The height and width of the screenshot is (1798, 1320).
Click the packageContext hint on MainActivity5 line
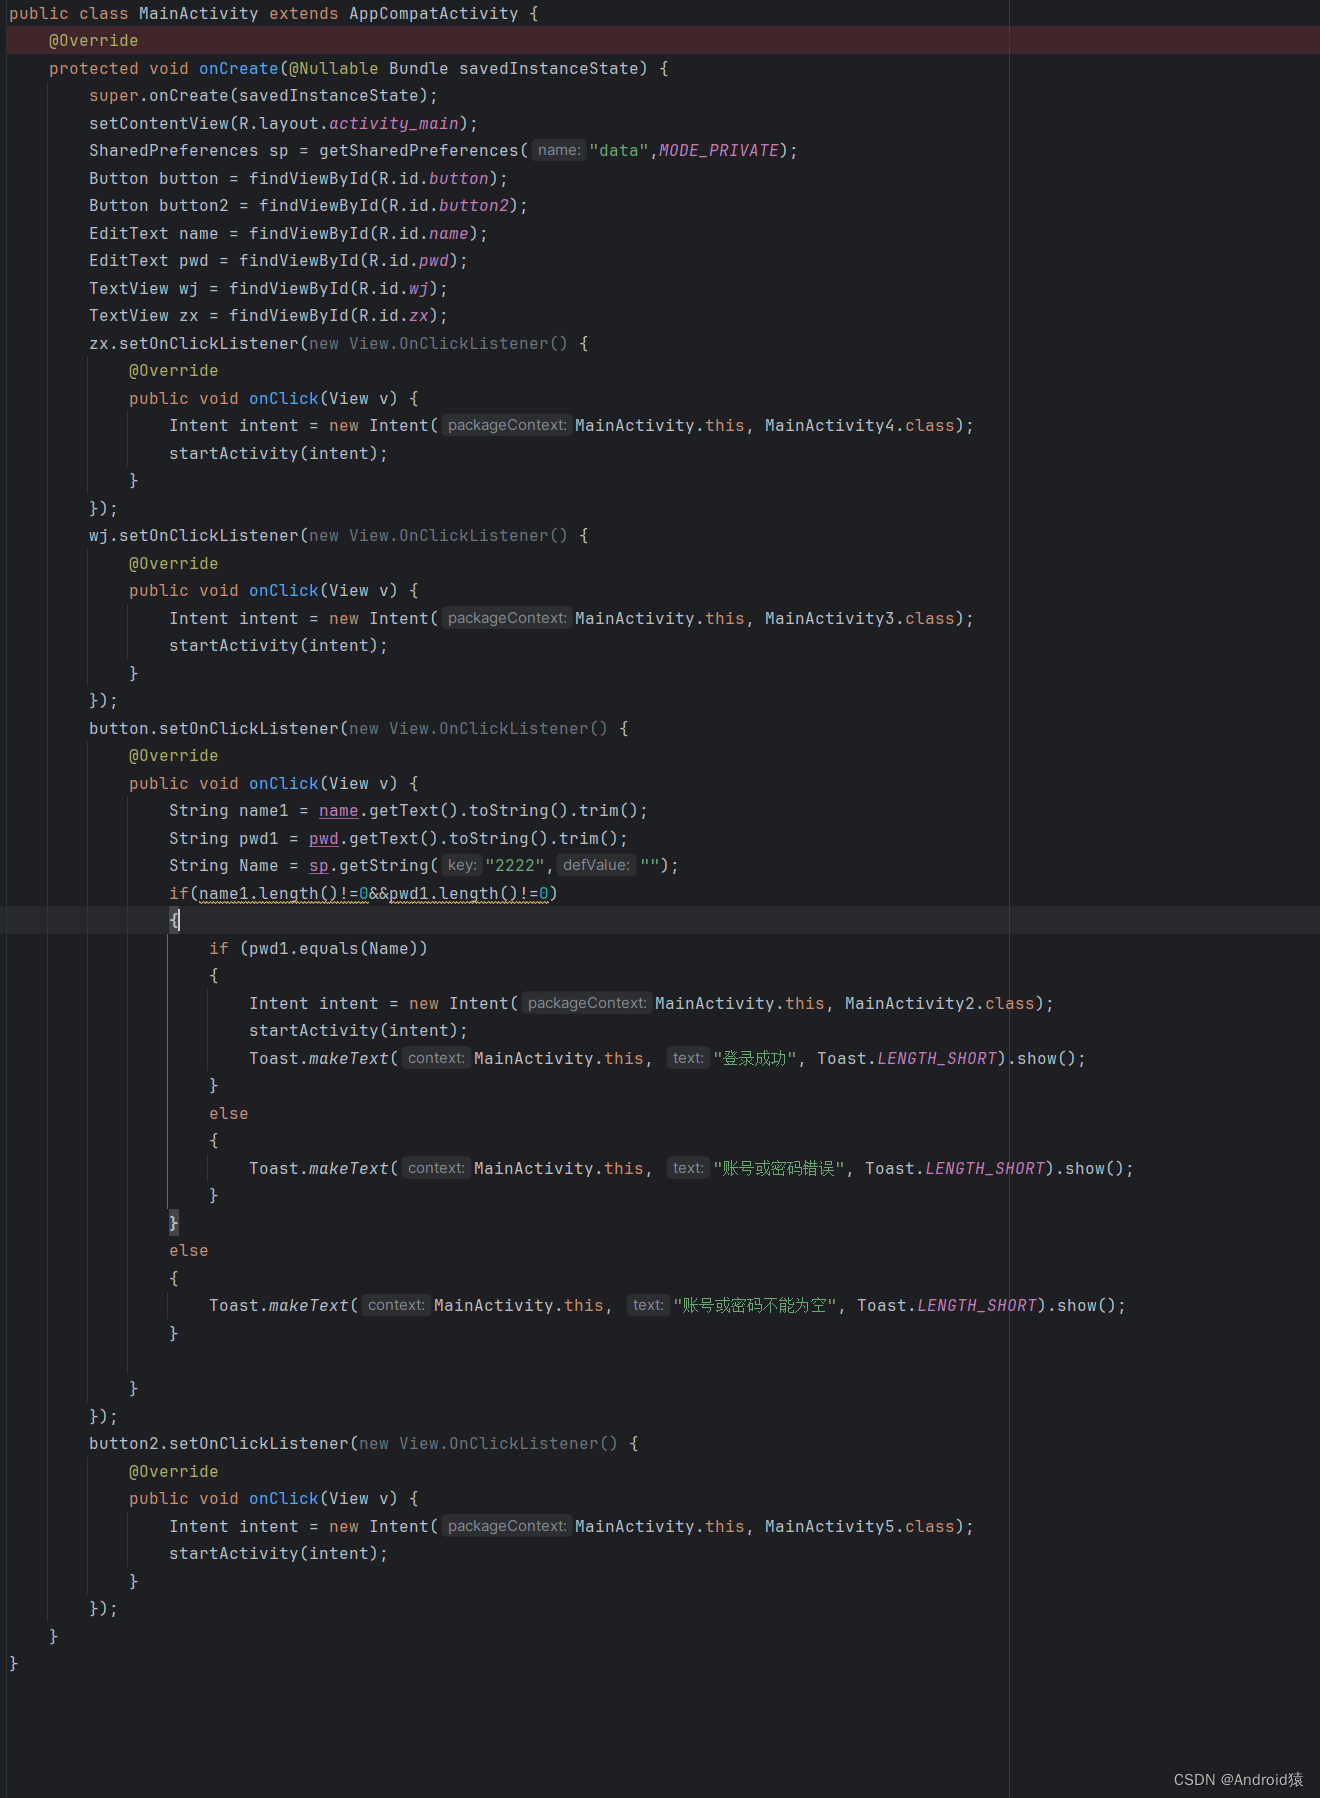[507, 1526]
